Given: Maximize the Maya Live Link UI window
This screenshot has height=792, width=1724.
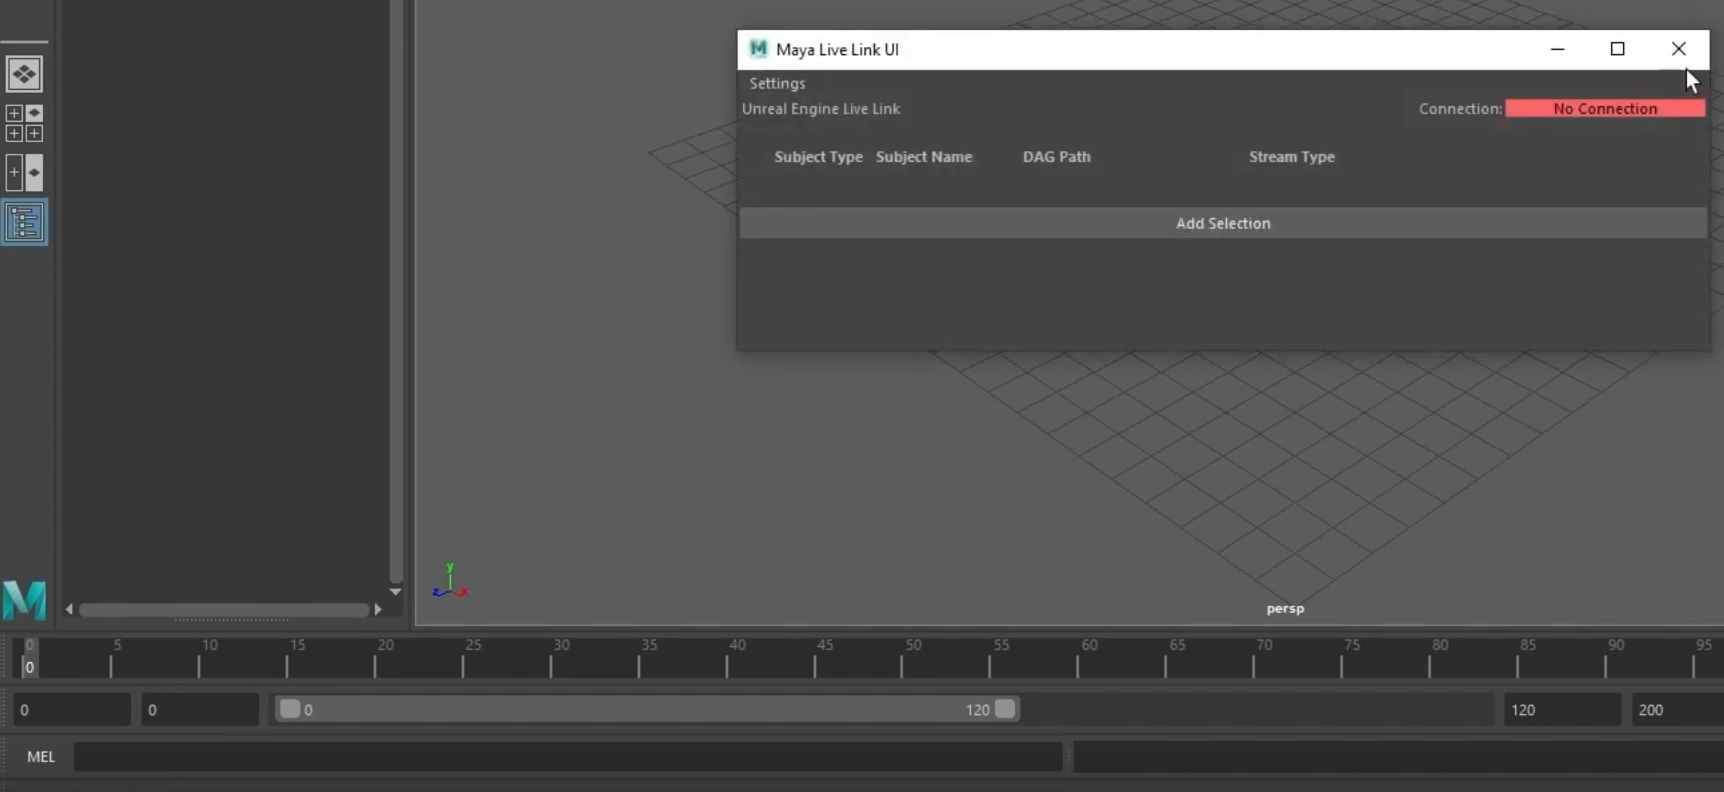Looking at the screenshot, I should coord(1617,49).
